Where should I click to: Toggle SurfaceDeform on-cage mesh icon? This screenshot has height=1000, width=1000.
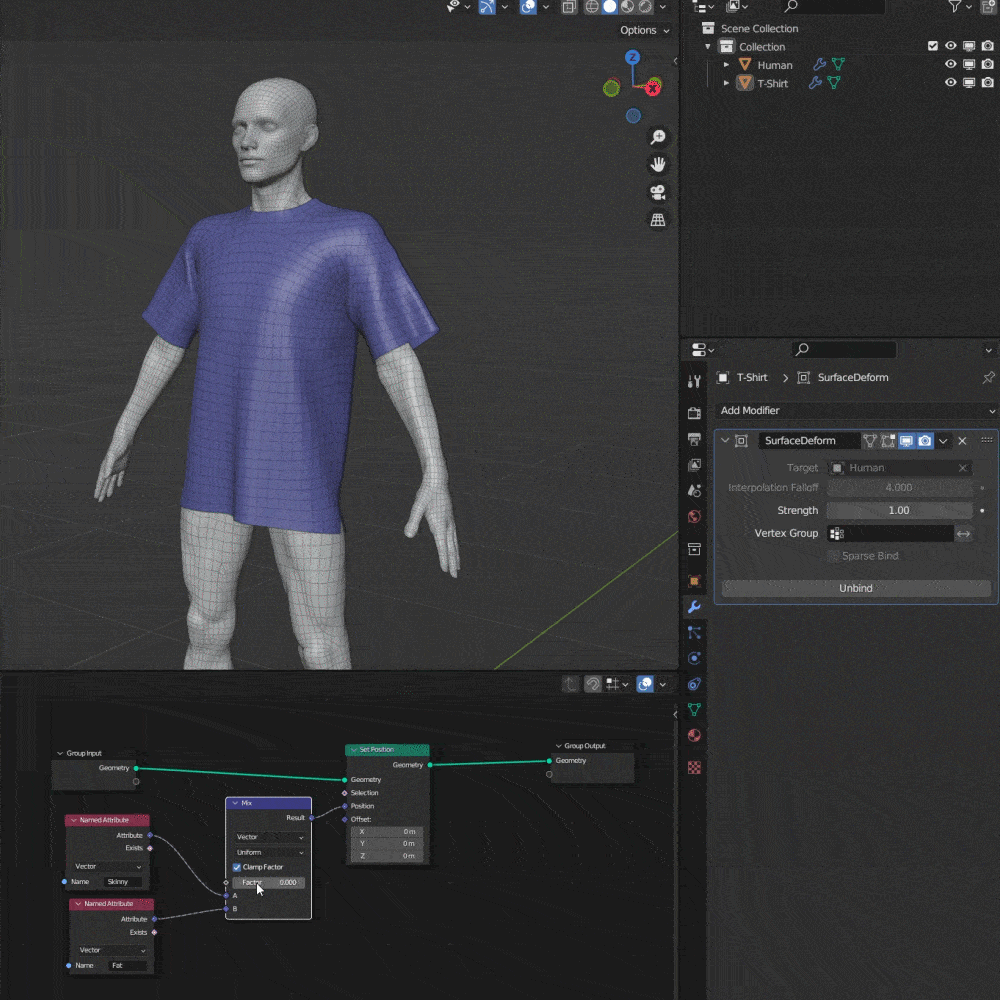[x=869, y=441]
